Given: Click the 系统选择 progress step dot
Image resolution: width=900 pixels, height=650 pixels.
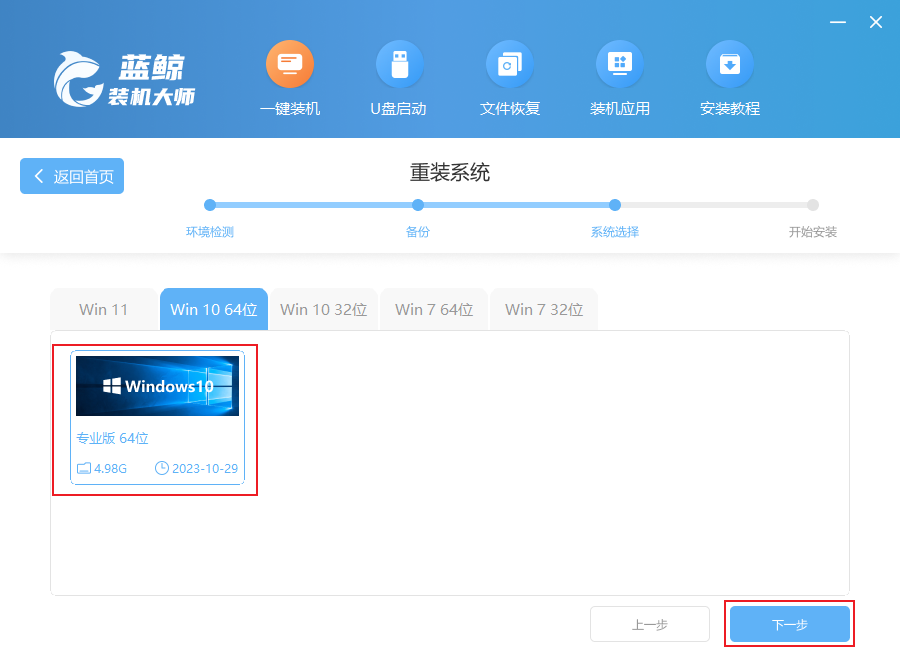Looking at the screenshot, I should point(615,205).
